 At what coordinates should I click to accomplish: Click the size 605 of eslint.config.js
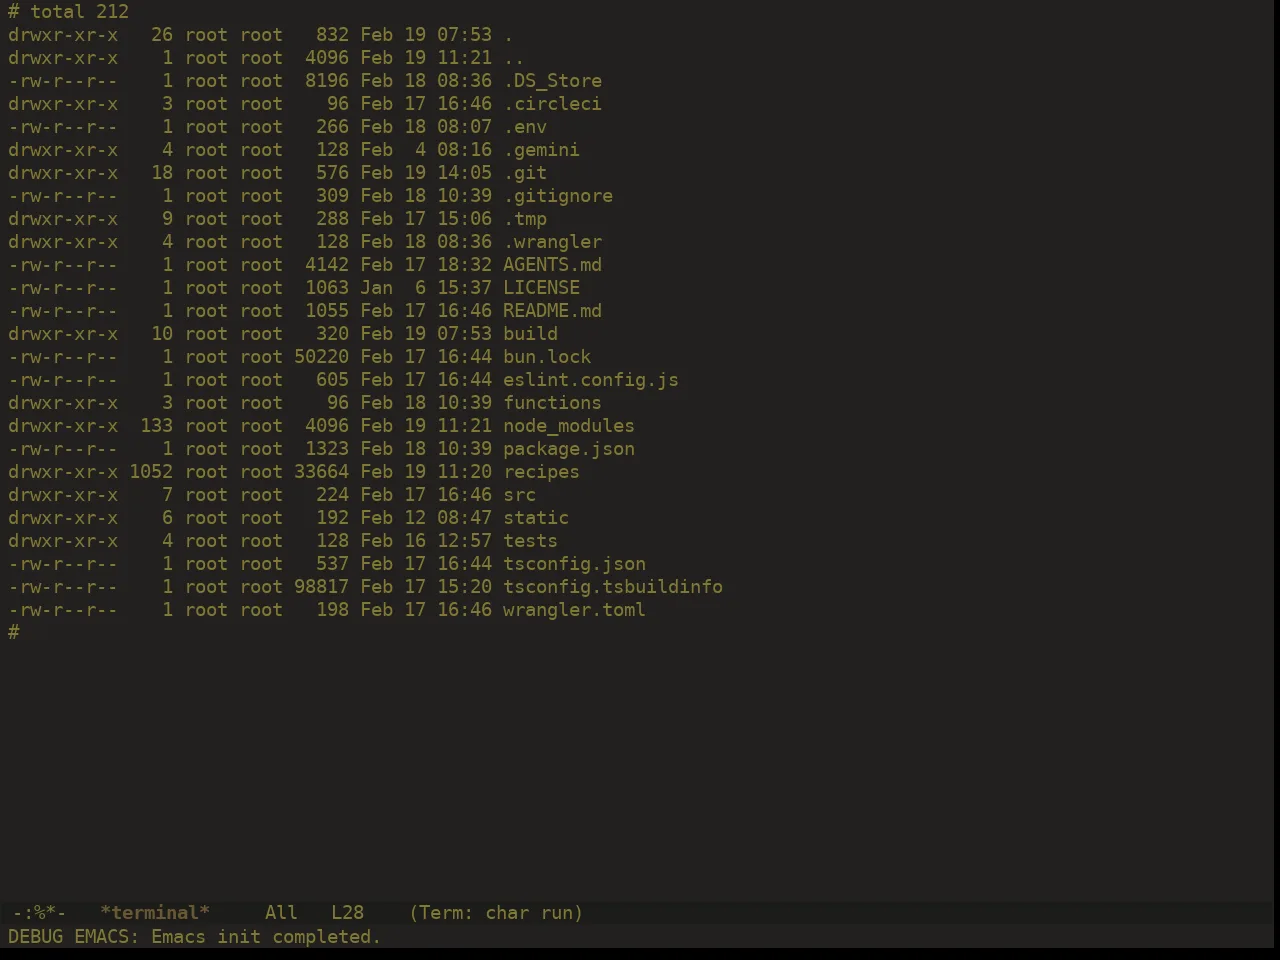click(x=332, y=380)
